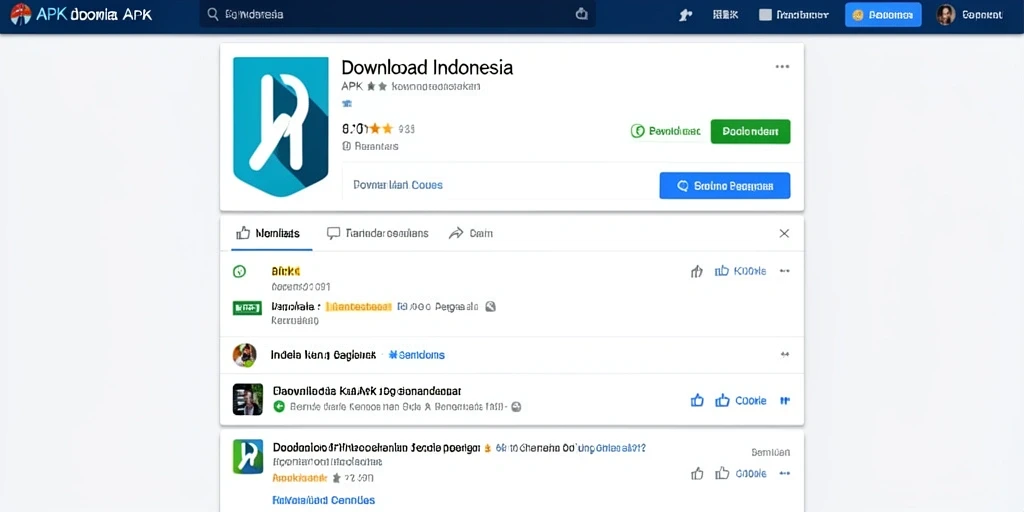Open dark thumbnail of "Daovnilodia KalArk" post
This screenshot has width=1024, height=512.
click(248, 399)
